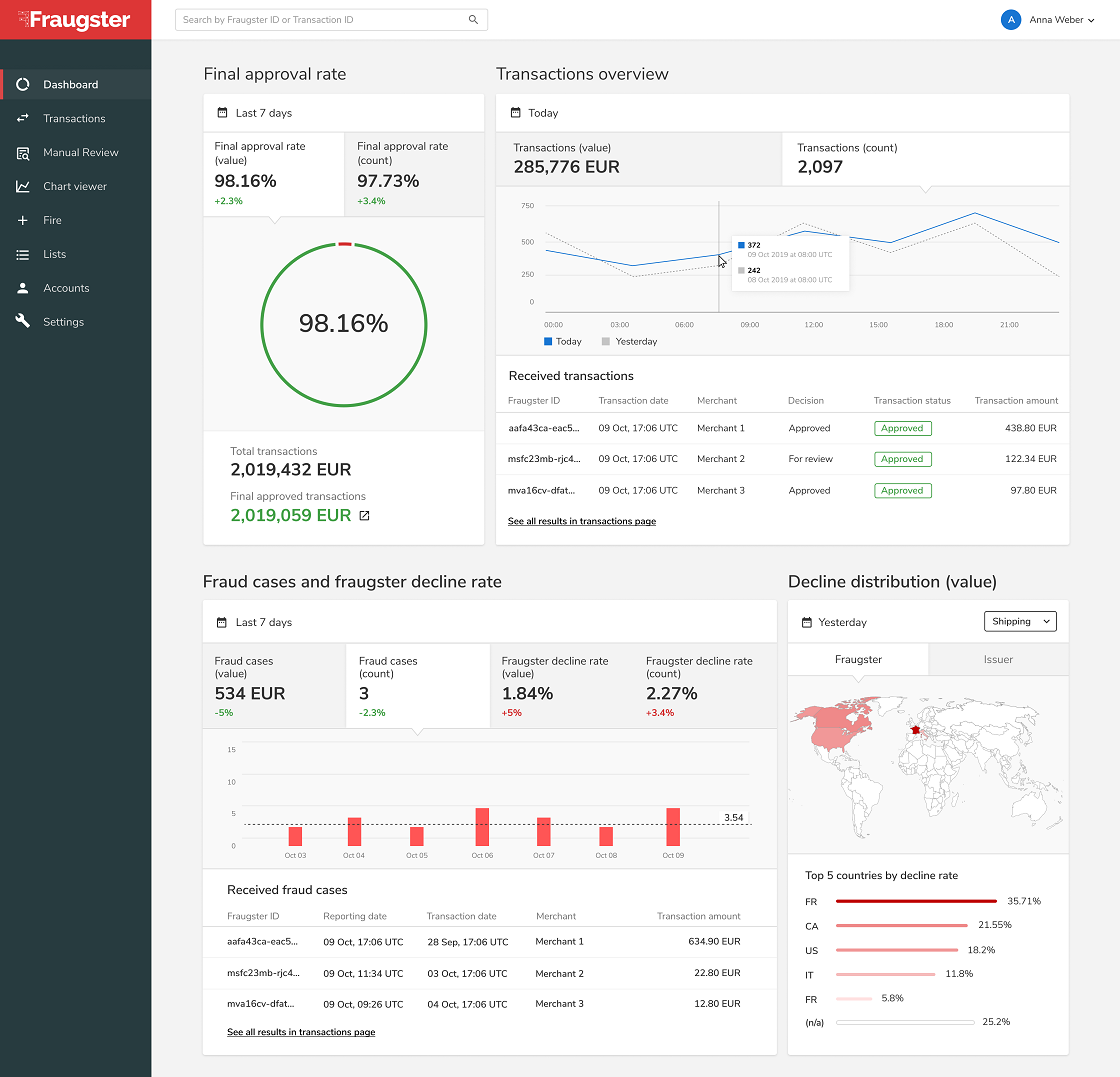This screenshot has height=1077, width=1120.
Task: Open Settings via the wrench icon
Action: point(23,322)
